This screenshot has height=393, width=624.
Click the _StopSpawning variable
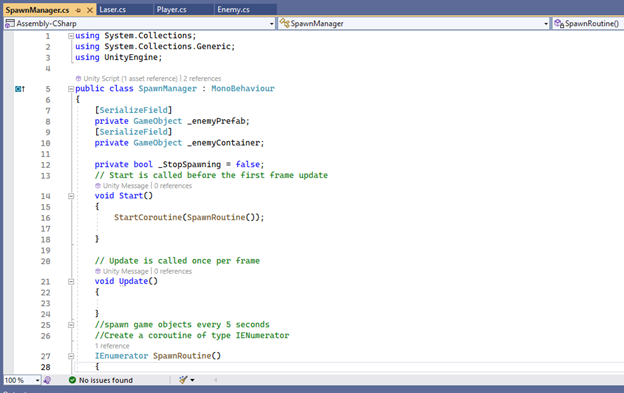[x=189, y=164]
